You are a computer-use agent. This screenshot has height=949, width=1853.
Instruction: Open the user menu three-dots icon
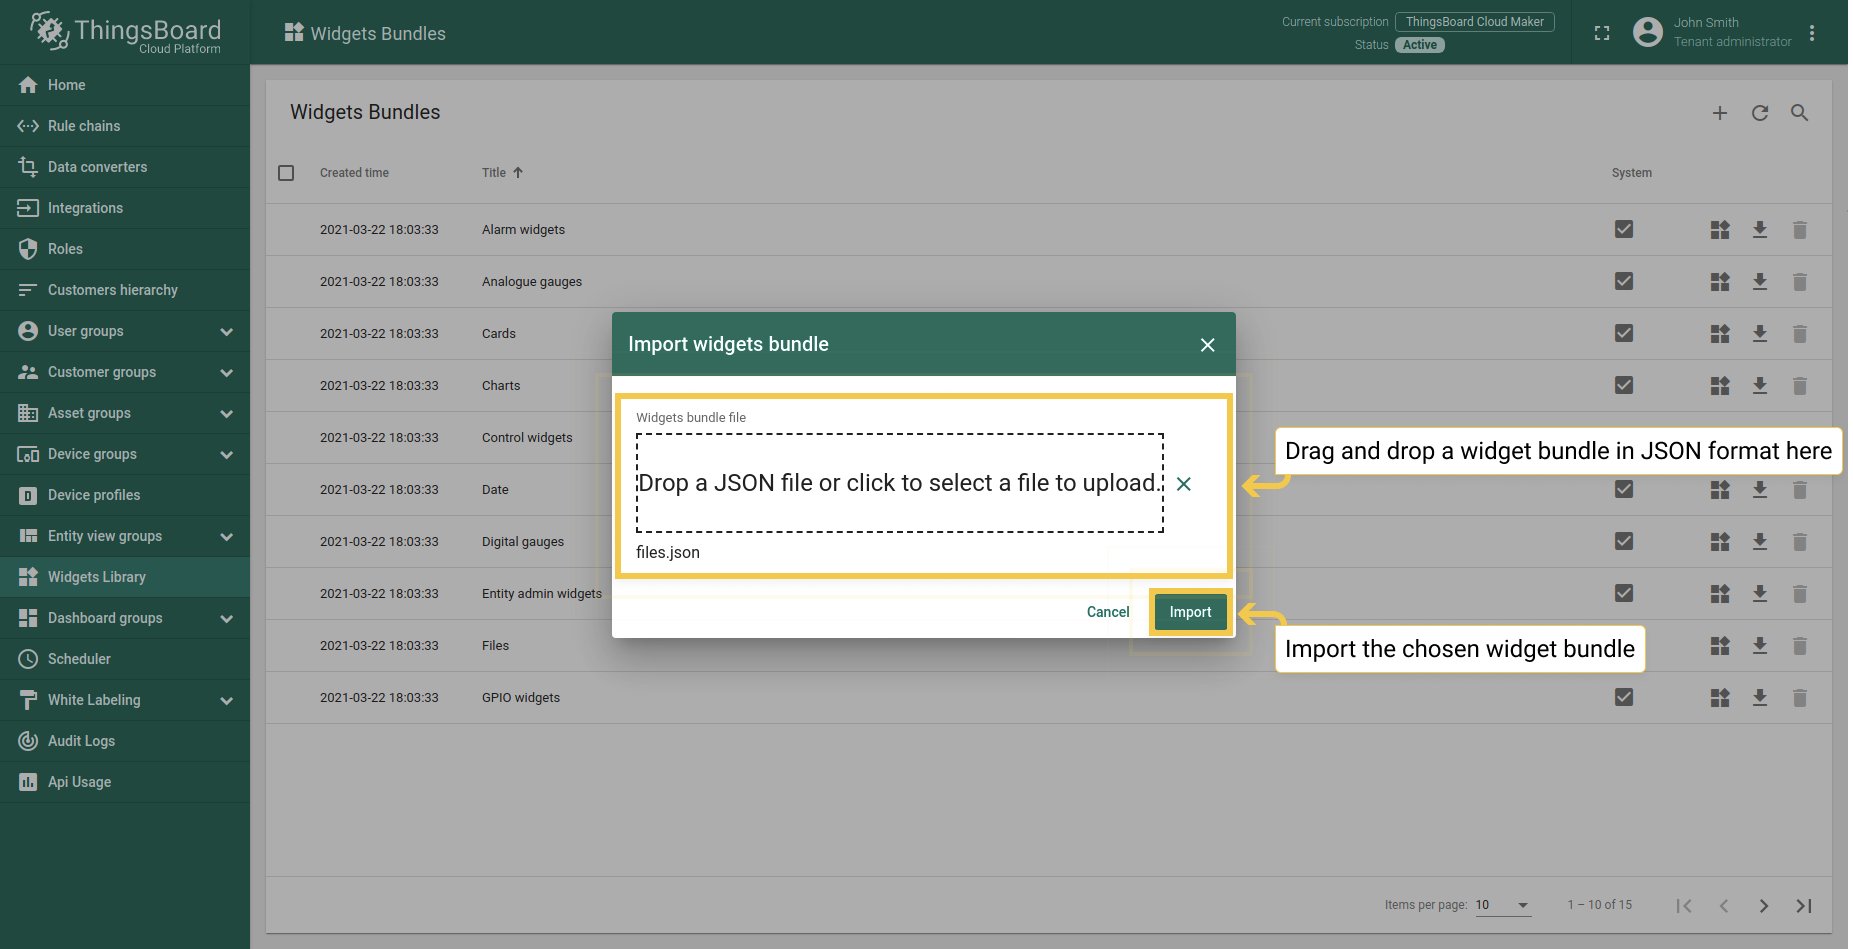pos(1812,33)
